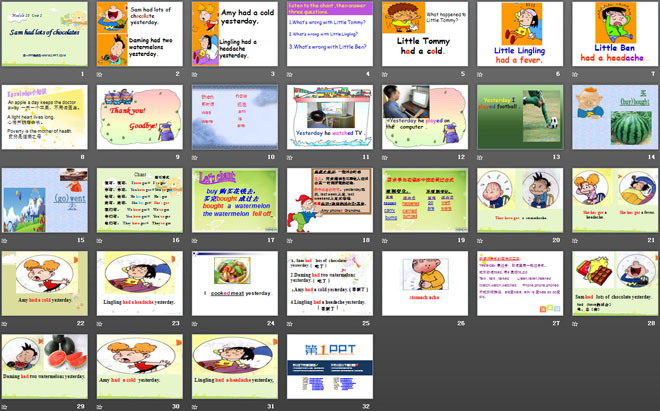The width and height of the screenshot is (660, 411).
Task: Select slide 16 Chant table
Action: pyautogui.click(x=140, y=200)
